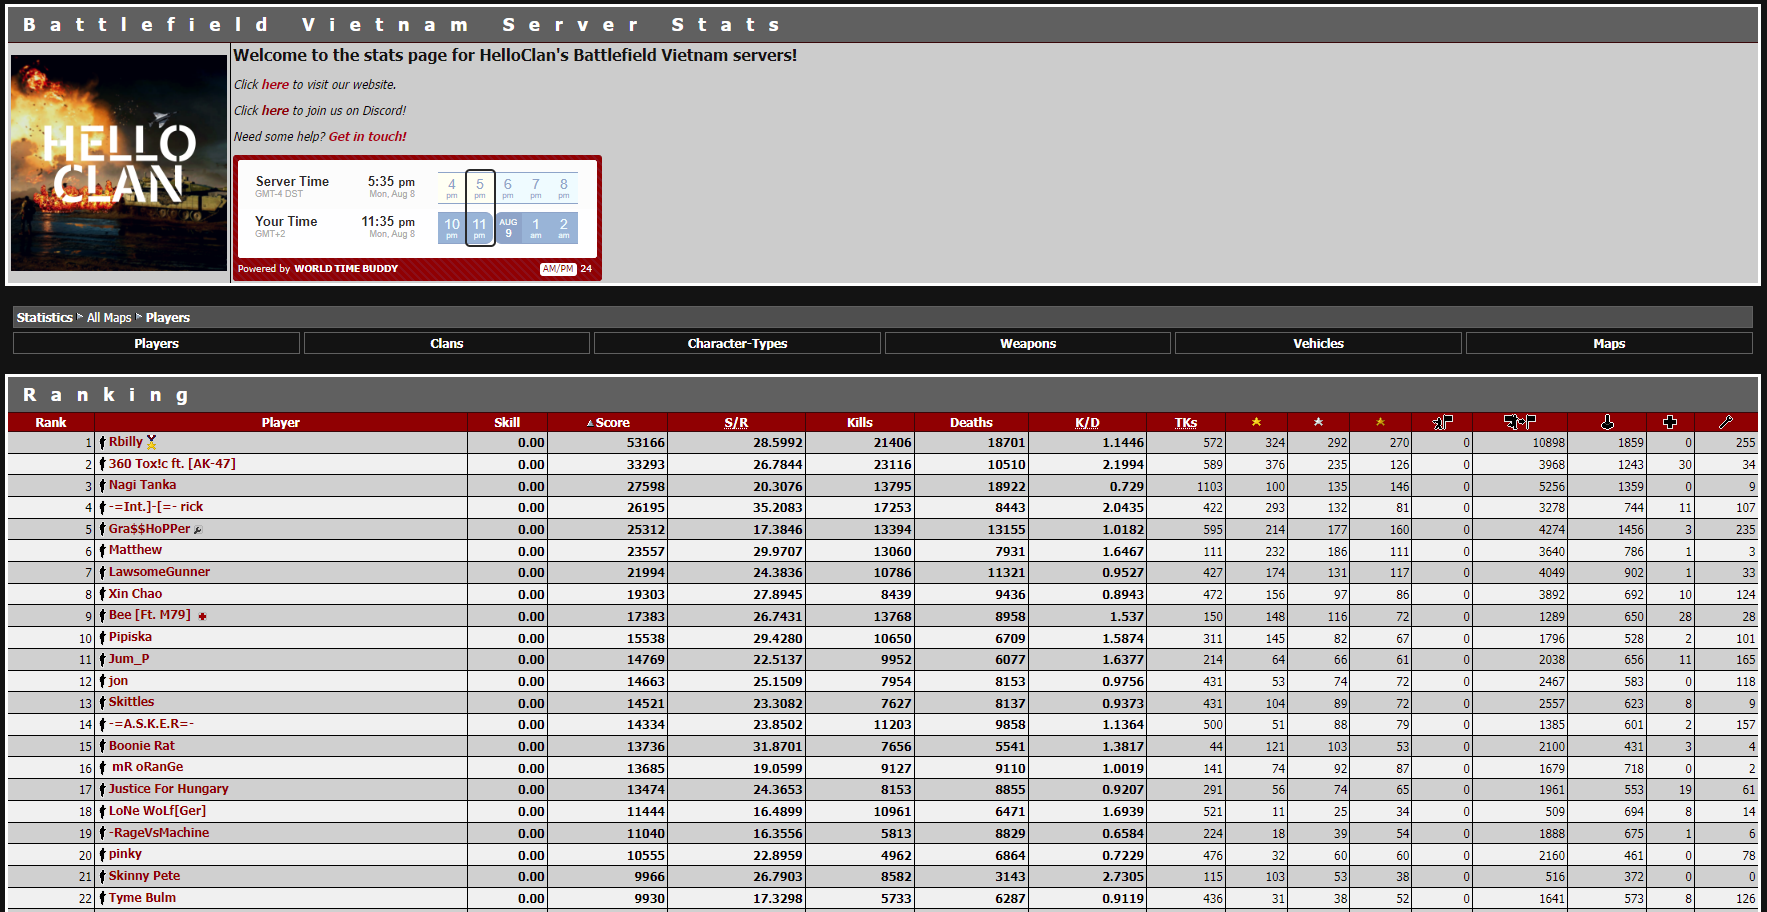This screenshot has width=1767, height=912.
Task: Sort by the medic cross icon column
Action: point(1669,422)
